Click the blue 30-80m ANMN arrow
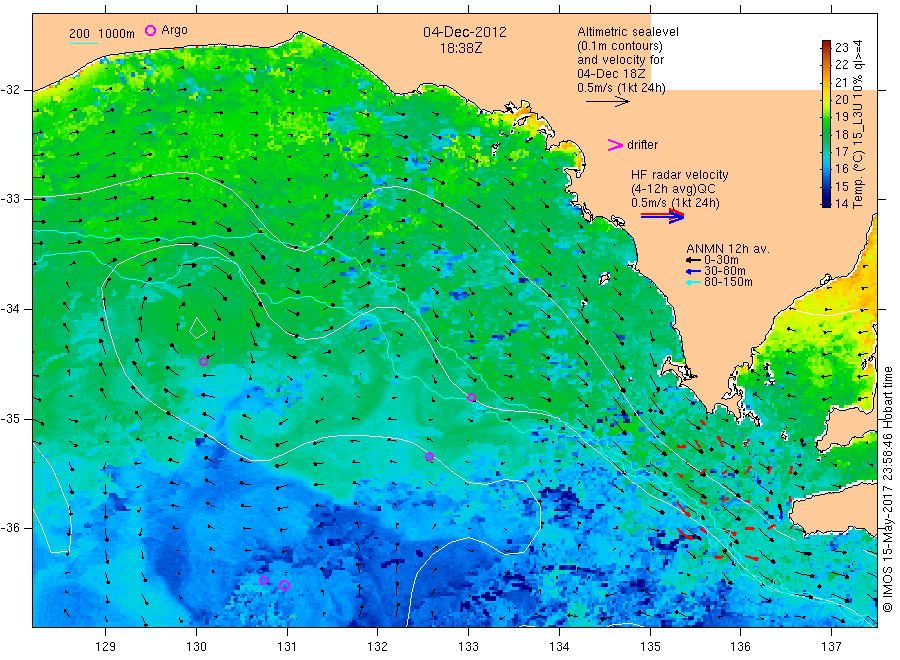Viewport: 900px width, 660px height. click(693, 271)
